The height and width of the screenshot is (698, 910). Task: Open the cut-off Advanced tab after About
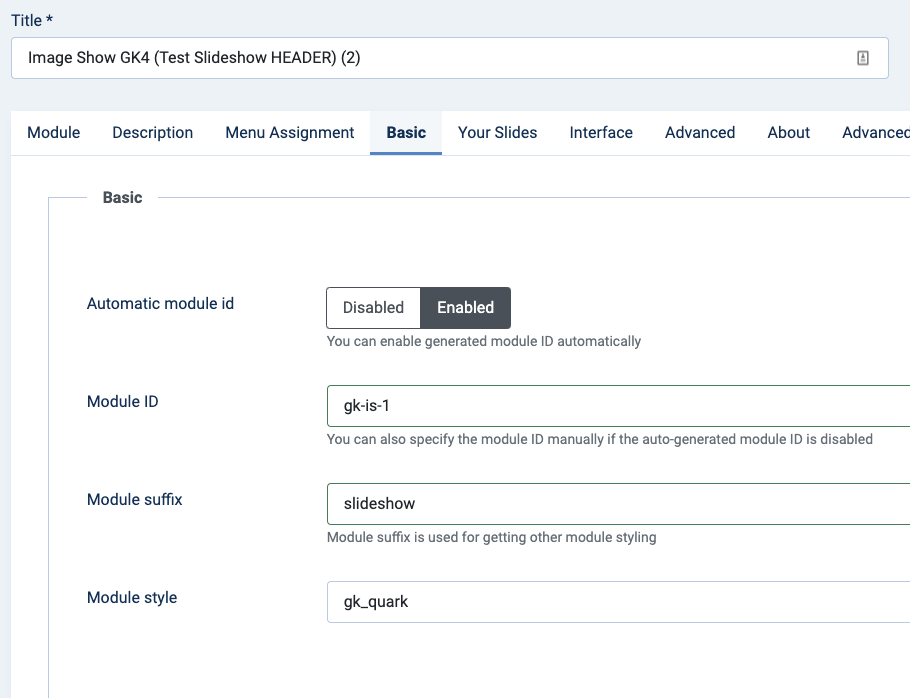876,132
